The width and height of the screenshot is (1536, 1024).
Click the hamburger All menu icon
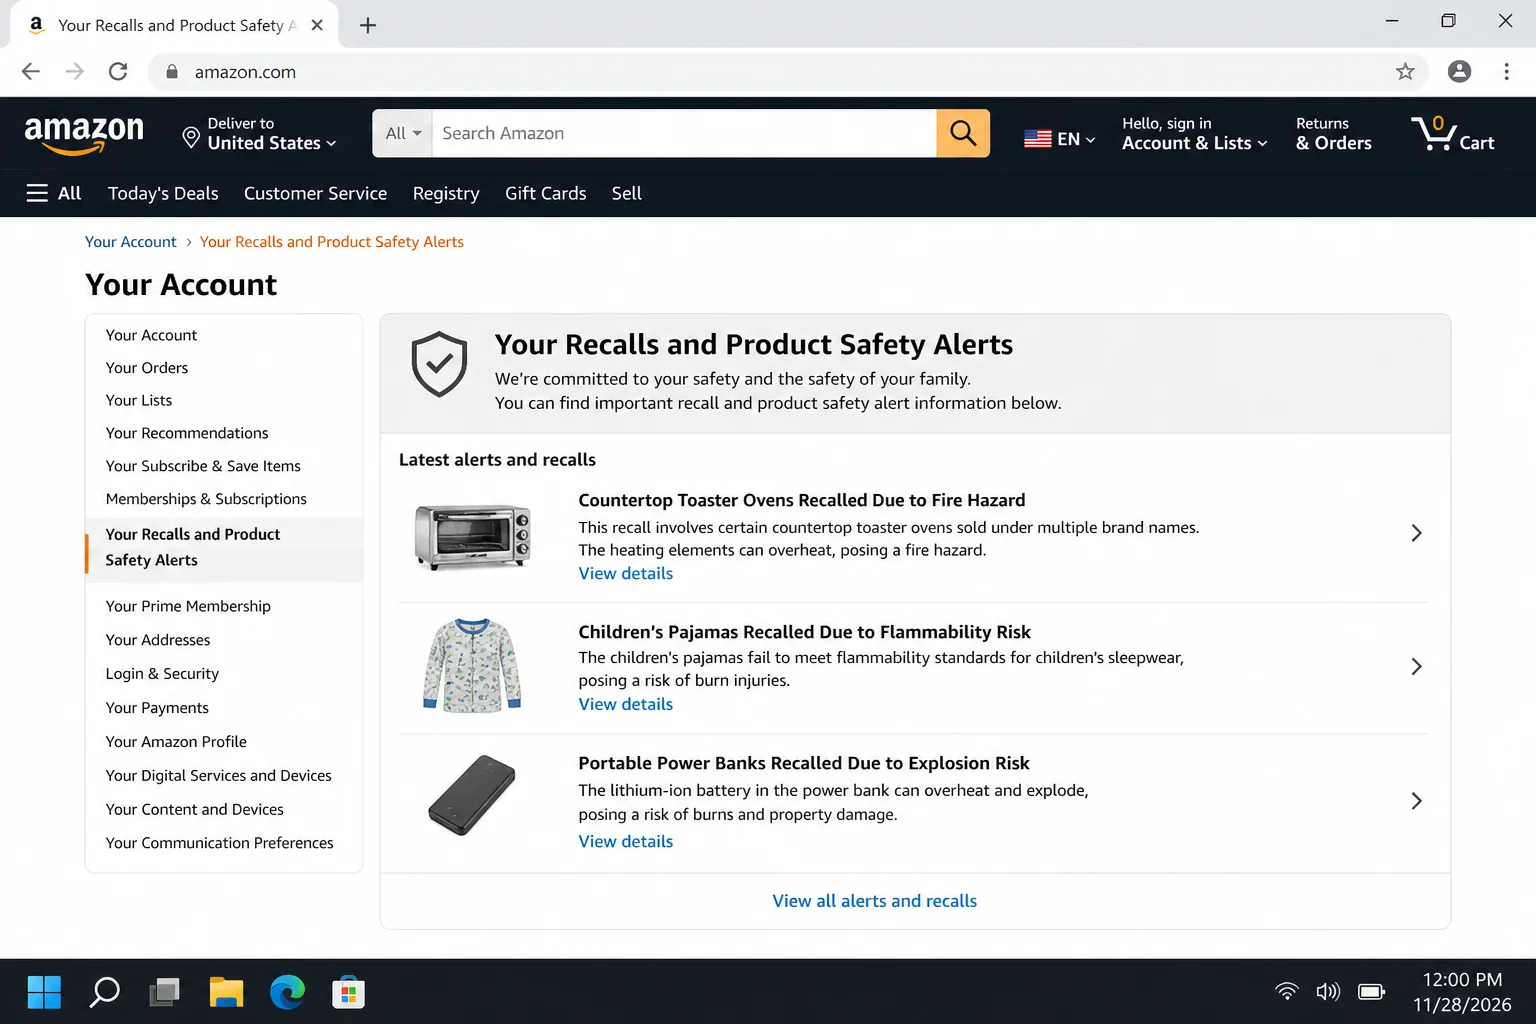[x=37, y=193]
